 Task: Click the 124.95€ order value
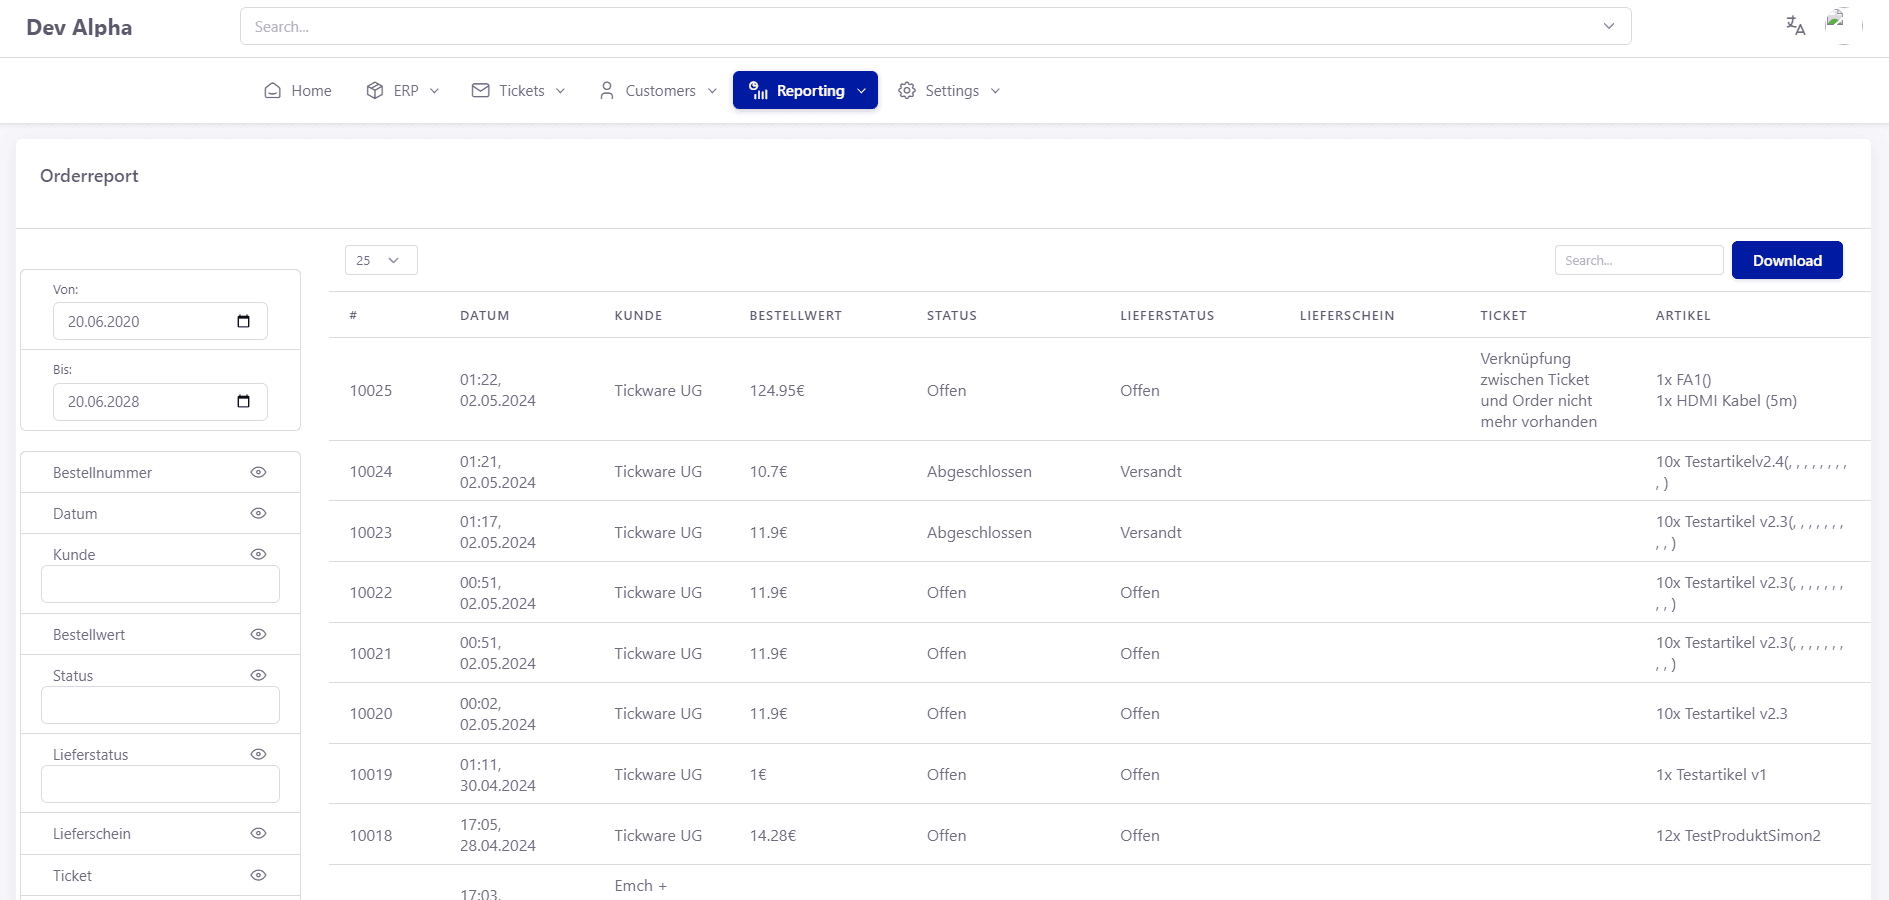coord(777,390)
